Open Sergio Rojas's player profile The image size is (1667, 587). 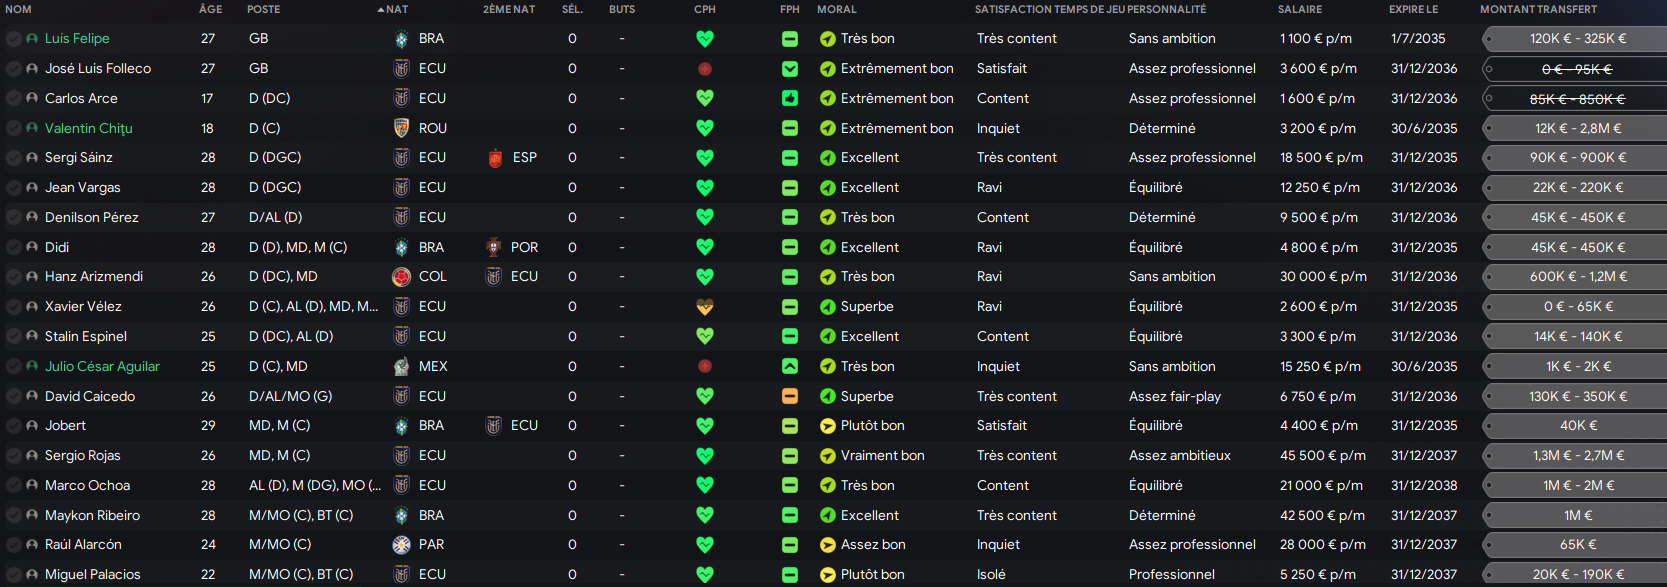[x=82, y=456]
